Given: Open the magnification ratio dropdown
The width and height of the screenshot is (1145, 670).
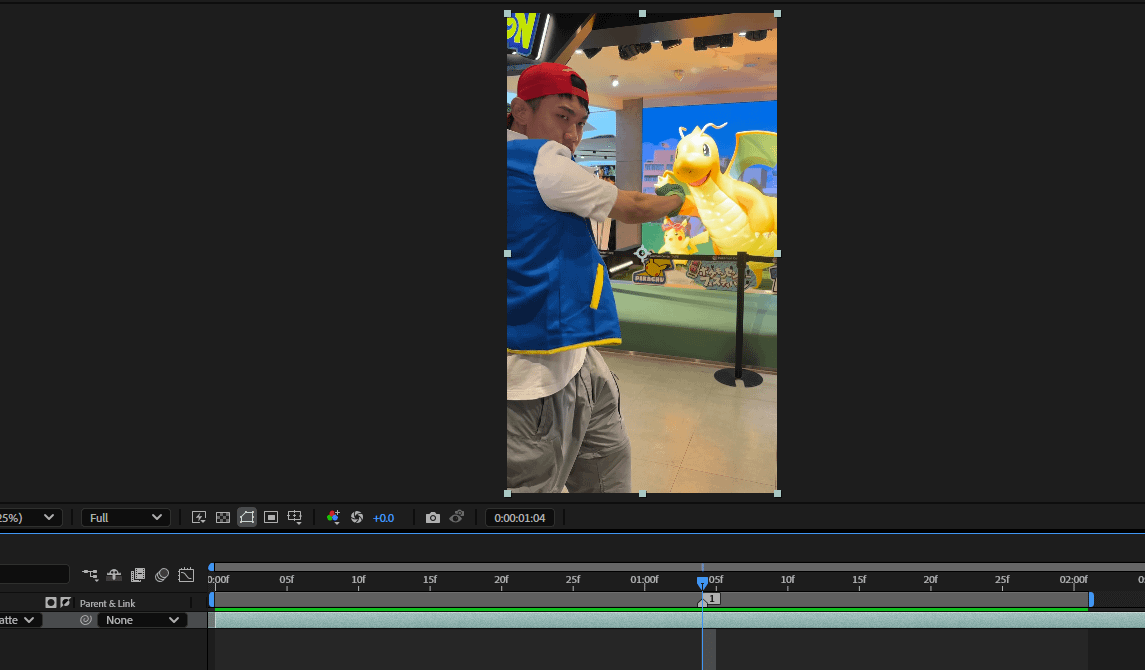Looking at the screenshot, I should pos(30,518).
